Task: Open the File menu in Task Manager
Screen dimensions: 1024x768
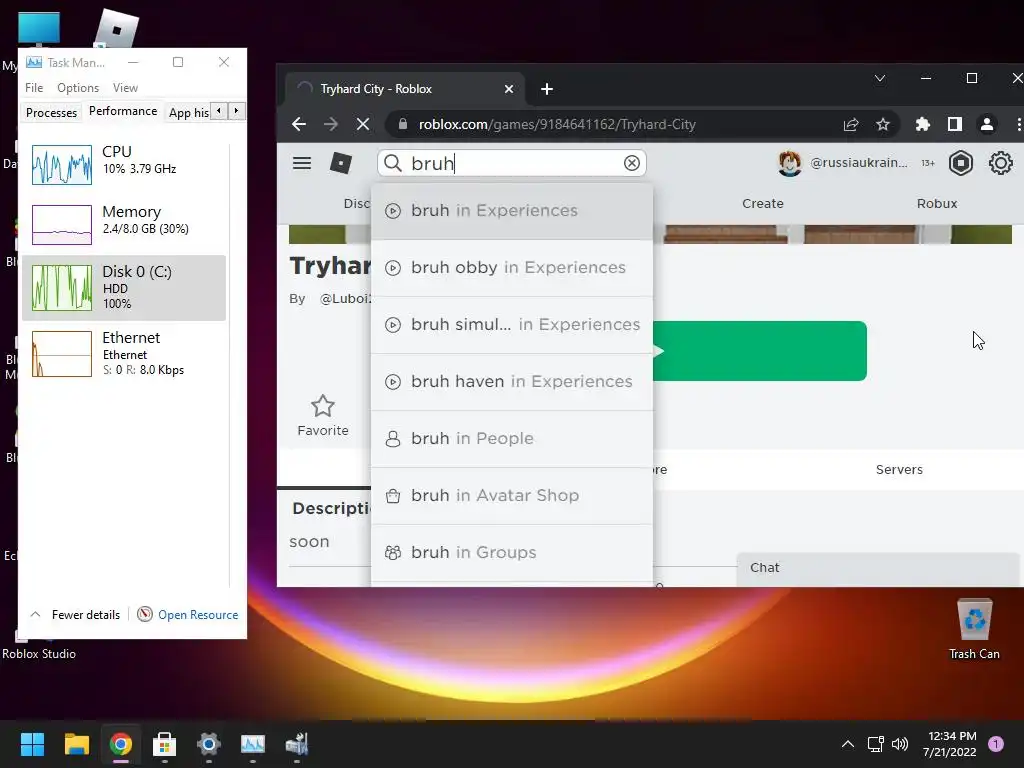Action: 34,88
